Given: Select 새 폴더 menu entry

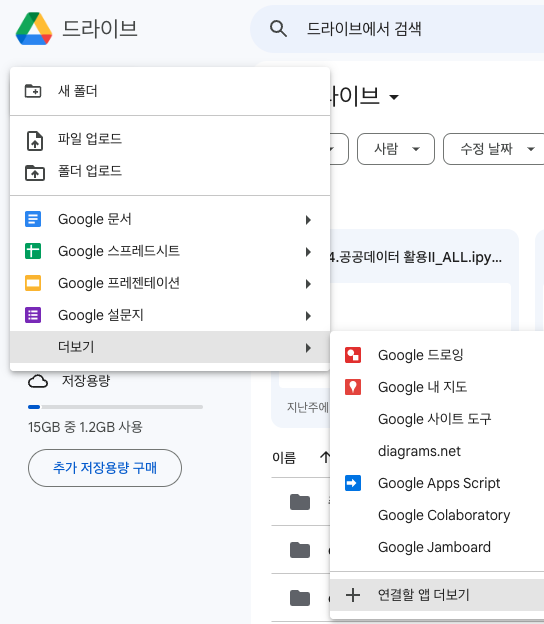Looking at the screenshot, I should pos(170,91).
